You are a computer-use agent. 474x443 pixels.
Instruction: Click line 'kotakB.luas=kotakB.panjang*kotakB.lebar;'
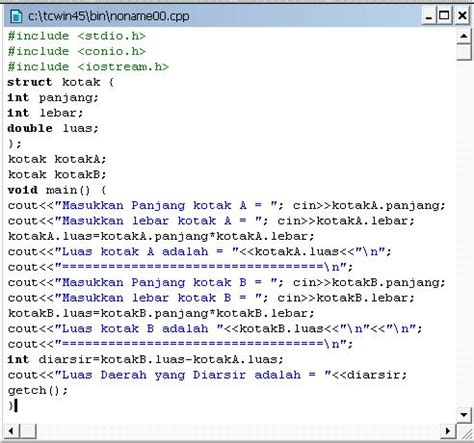click(x=161, y=313)
